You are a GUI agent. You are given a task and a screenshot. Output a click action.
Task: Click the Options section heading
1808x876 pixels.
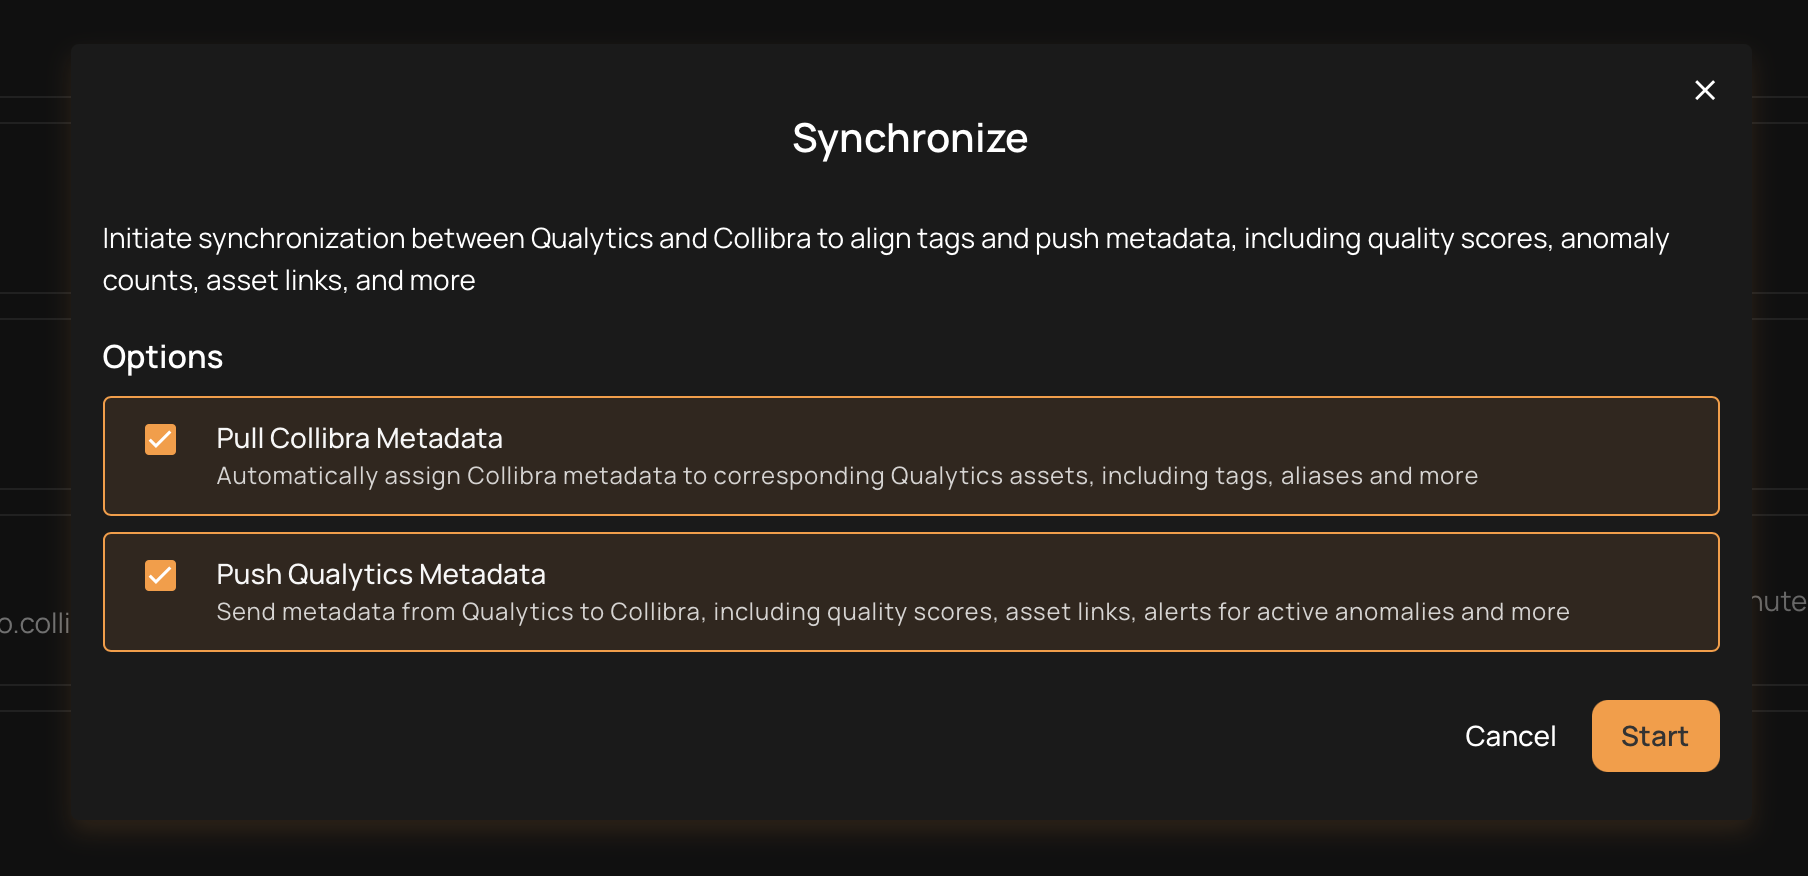[162, 356]
